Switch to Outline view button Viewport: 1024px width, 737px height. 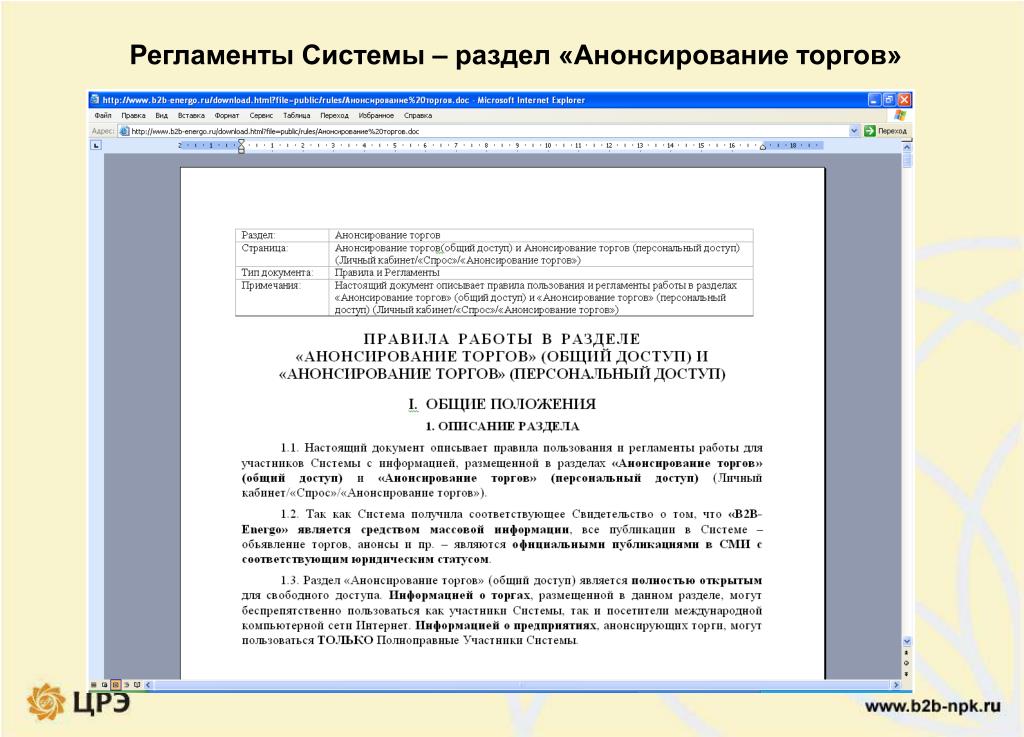click(127, 685)
